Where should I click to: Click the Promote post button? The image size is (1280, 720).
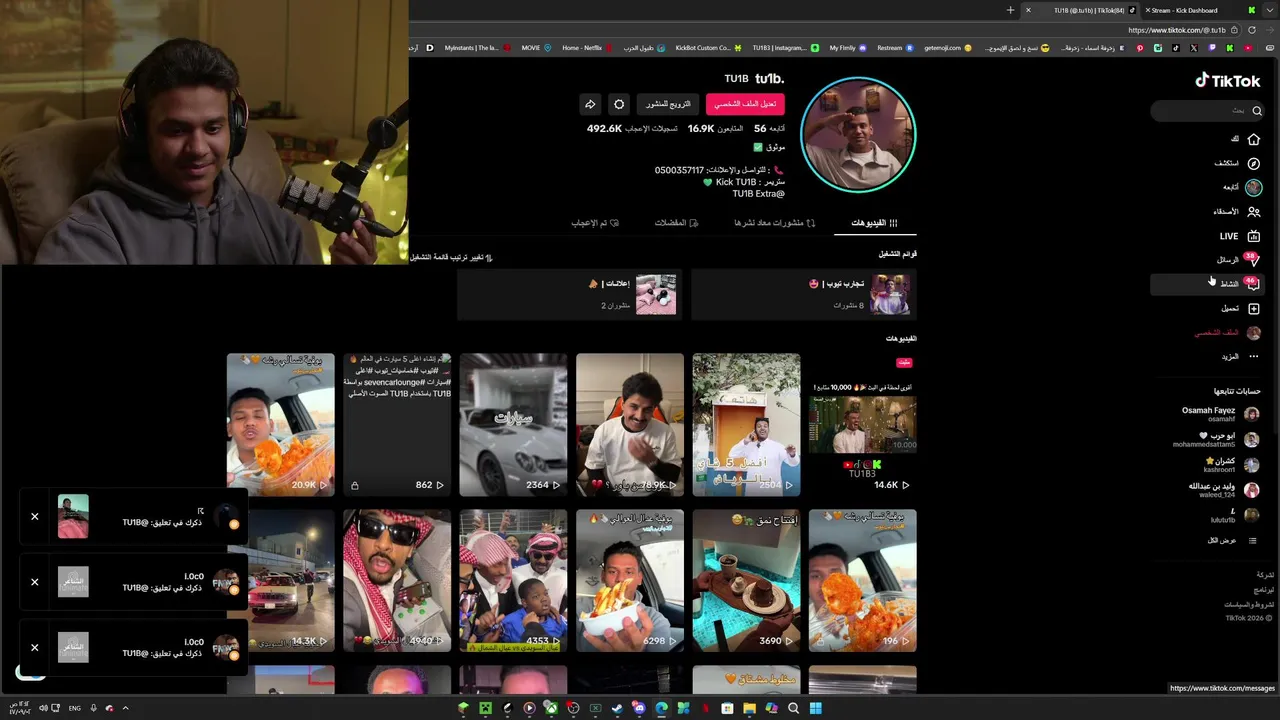pyautogui.click(x=668, y=104)
